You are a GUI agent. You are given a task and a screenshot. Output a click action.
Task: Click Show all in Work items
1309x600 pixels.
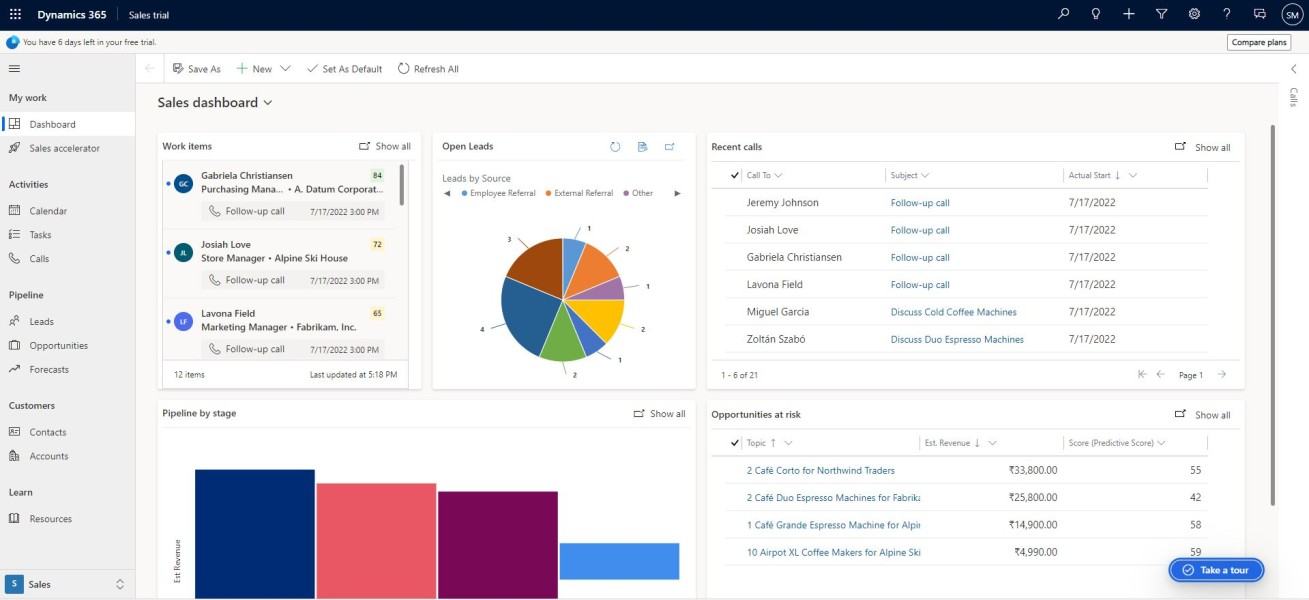385,146
